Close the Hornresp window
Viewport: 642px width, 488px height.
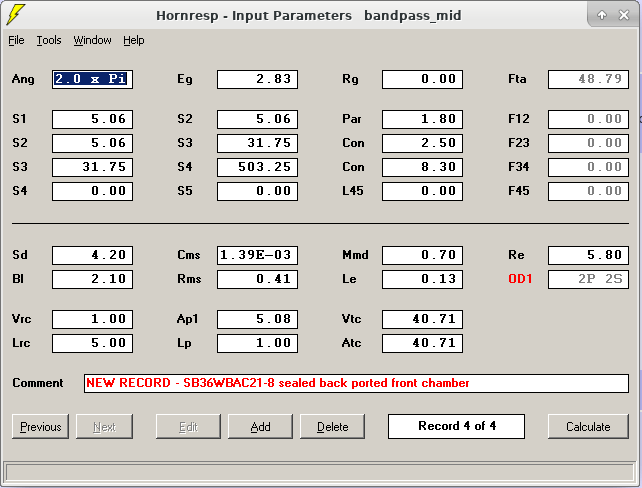tap(624, 15)
